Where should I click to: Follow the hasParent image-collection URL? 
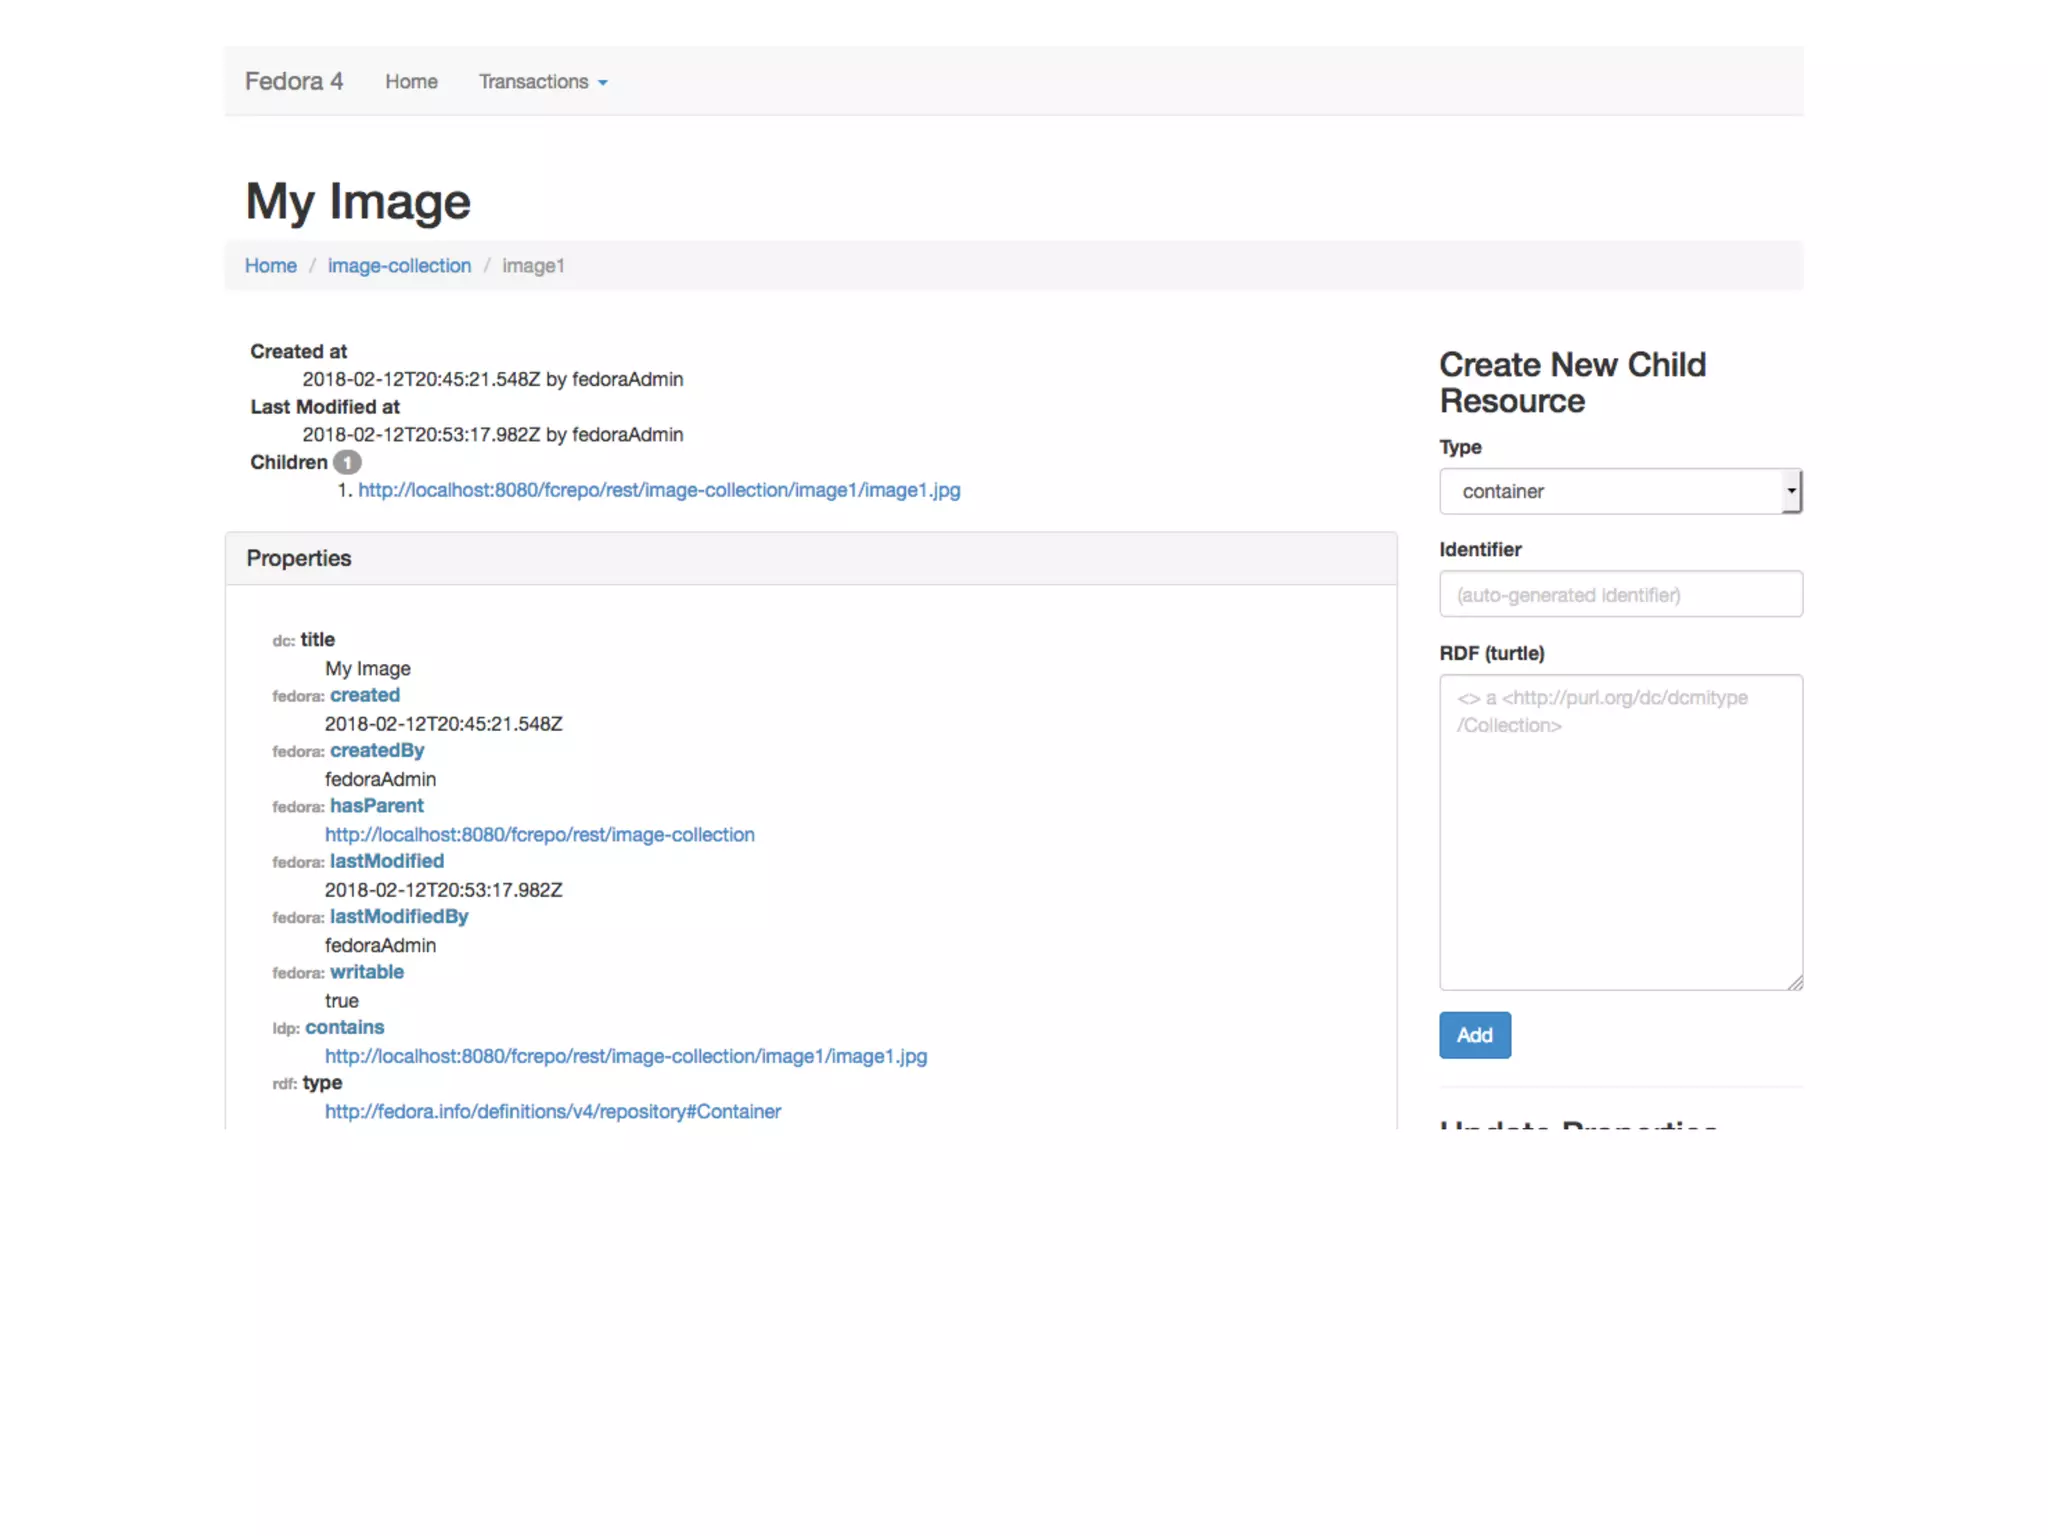539,835
